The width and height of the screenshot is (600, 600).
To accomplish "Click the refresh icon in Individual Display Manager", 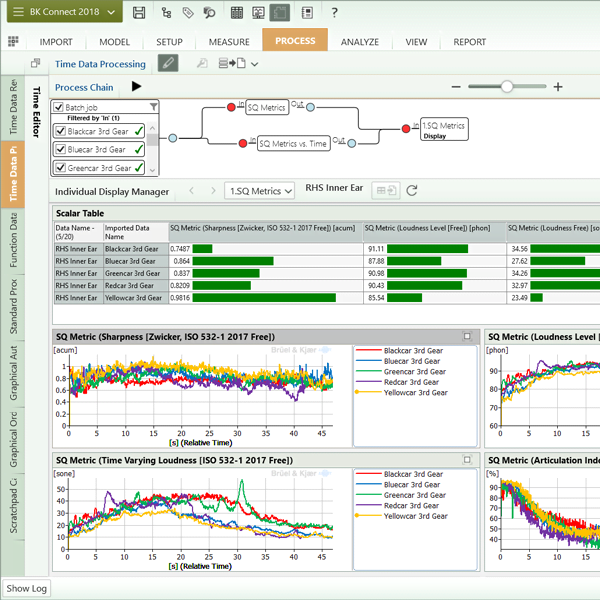I will (412, 190).
